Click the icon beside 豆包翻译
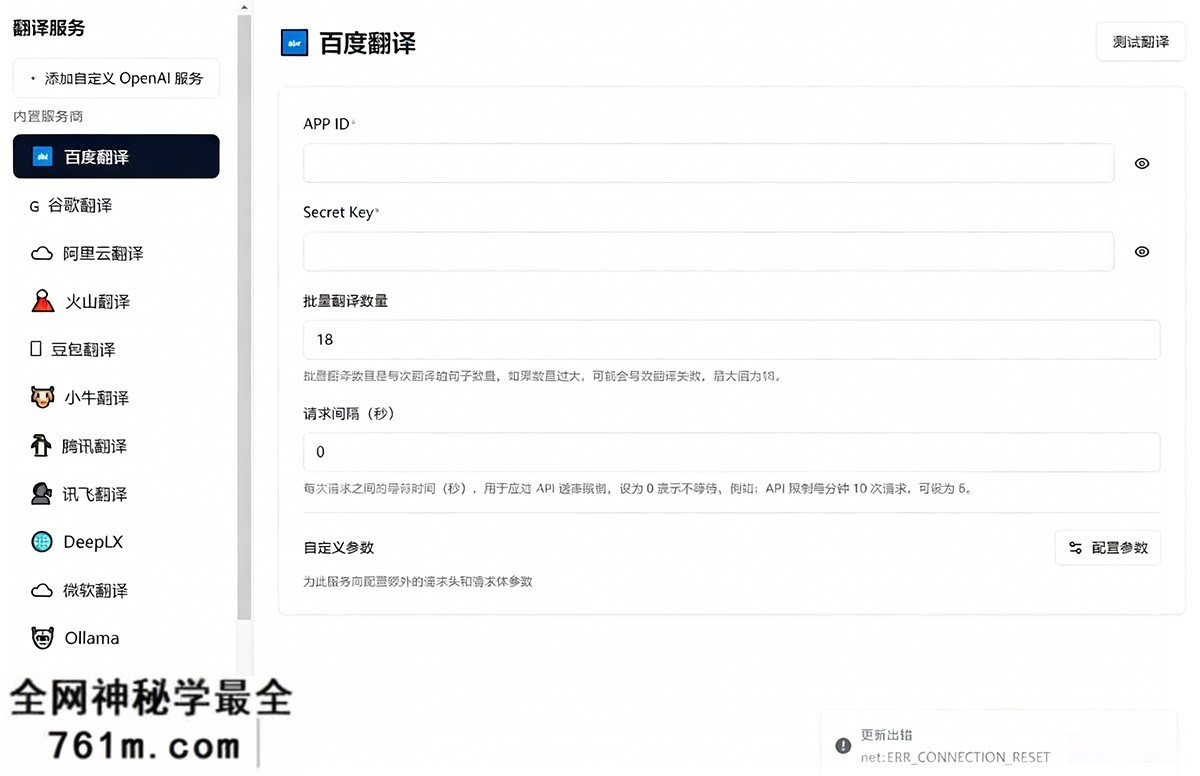 pyautogui.click(x=36, y=349)
